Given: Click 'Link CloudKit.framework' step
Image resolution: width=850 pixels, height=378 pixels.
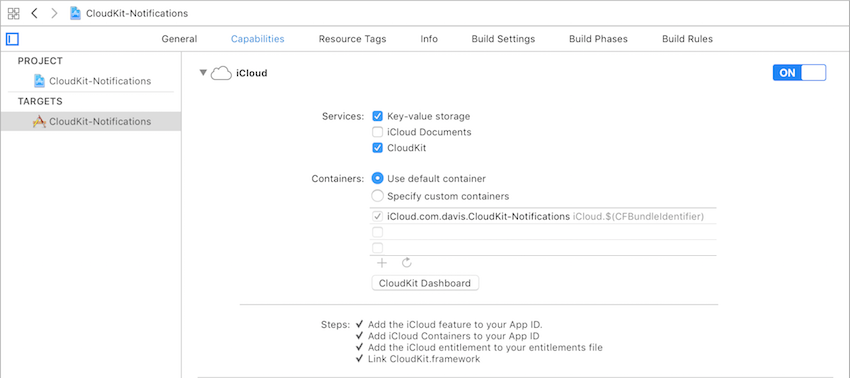Looking at the screenshot, I should click(x=424, y=358).
